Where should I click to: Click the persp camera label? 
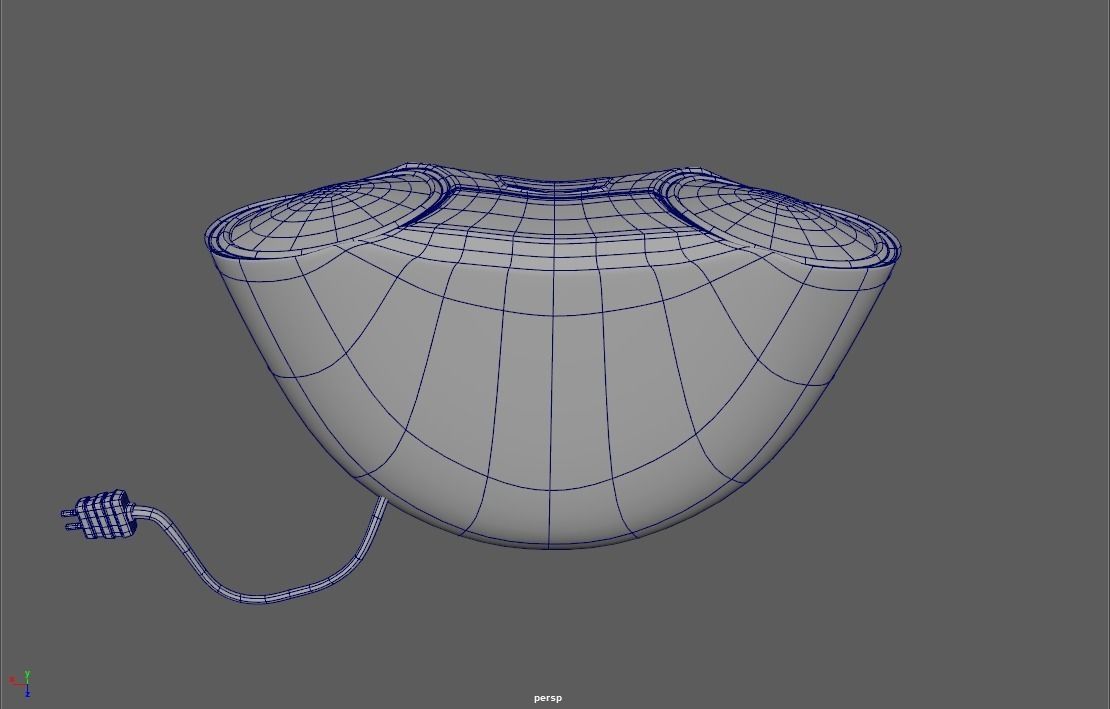[548, 698]
